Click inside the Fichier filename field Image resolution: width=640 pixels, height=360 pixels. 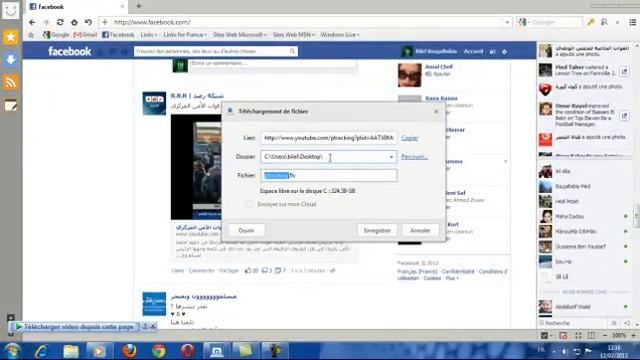pyautogui.click(x=329, y=176)
